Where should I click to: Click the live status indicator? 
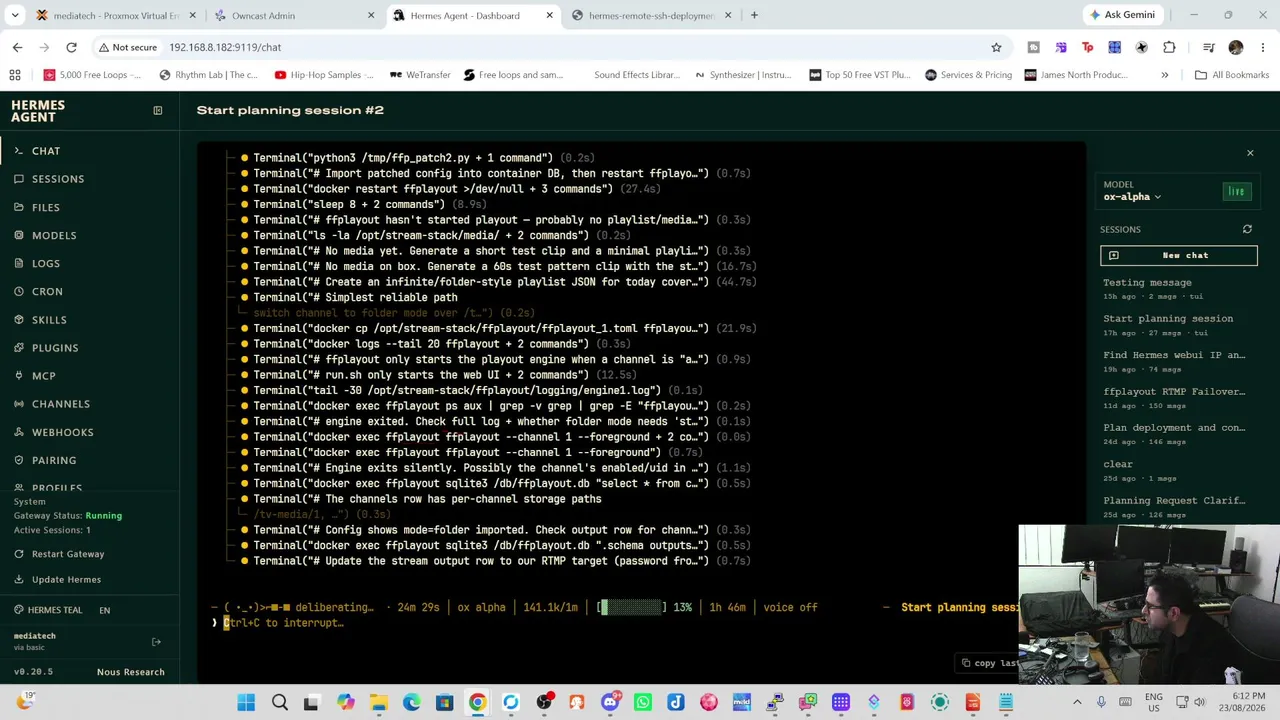(x=1237, y=191)
